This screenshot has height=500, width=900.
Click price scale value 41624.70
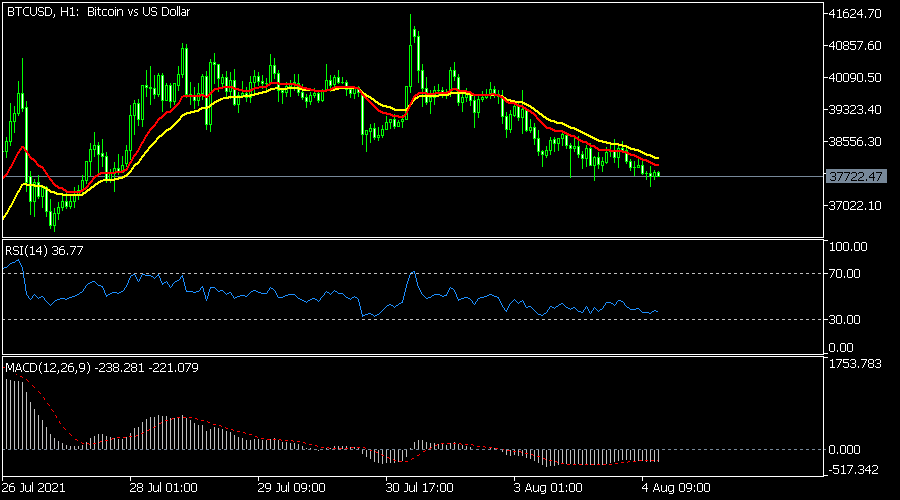coord(855,14)
